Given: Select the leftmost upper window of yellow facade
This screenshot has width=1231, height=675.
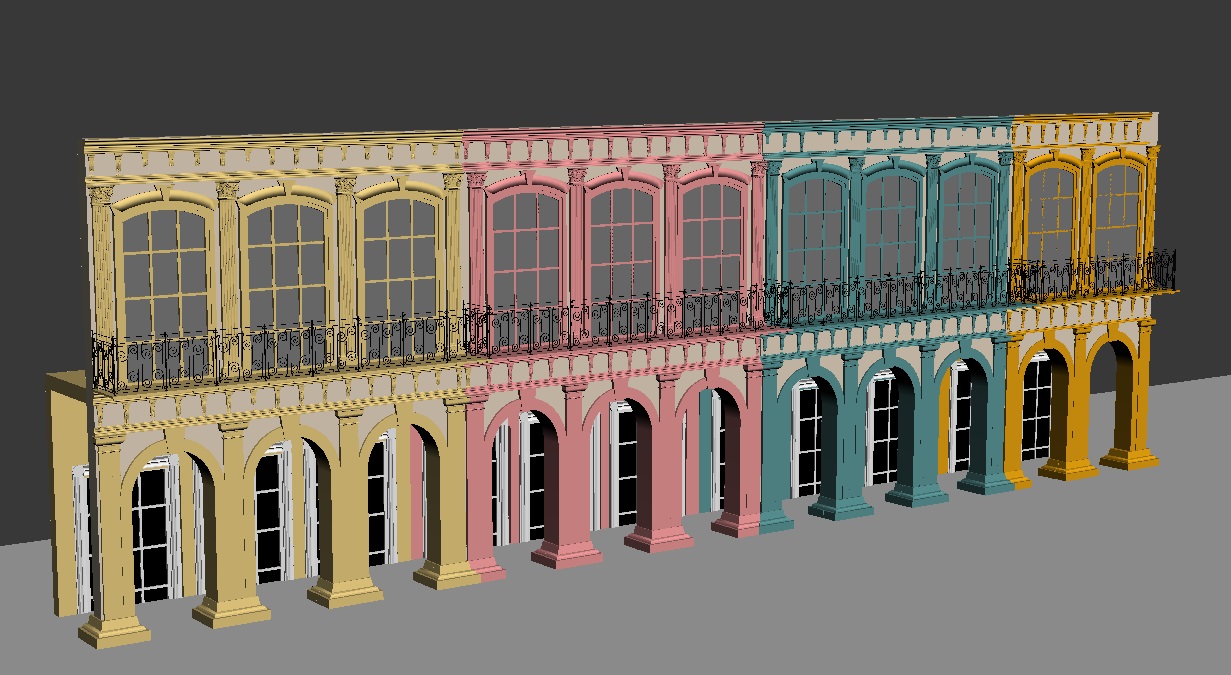Looking at the screenshot, I should pyautogui.click(x=164, y=272).
